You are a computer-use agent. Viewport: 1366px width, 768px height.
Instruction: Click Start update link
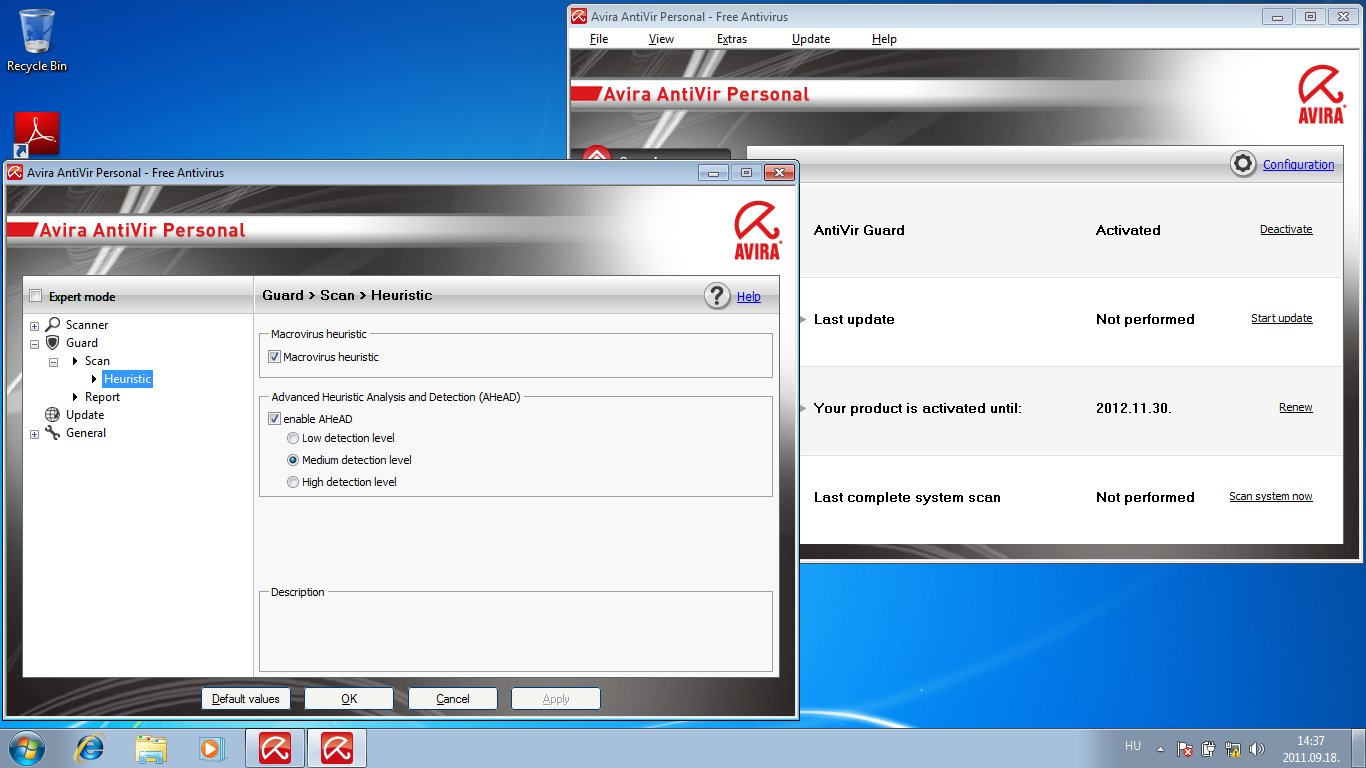[x=1281, y=318]
